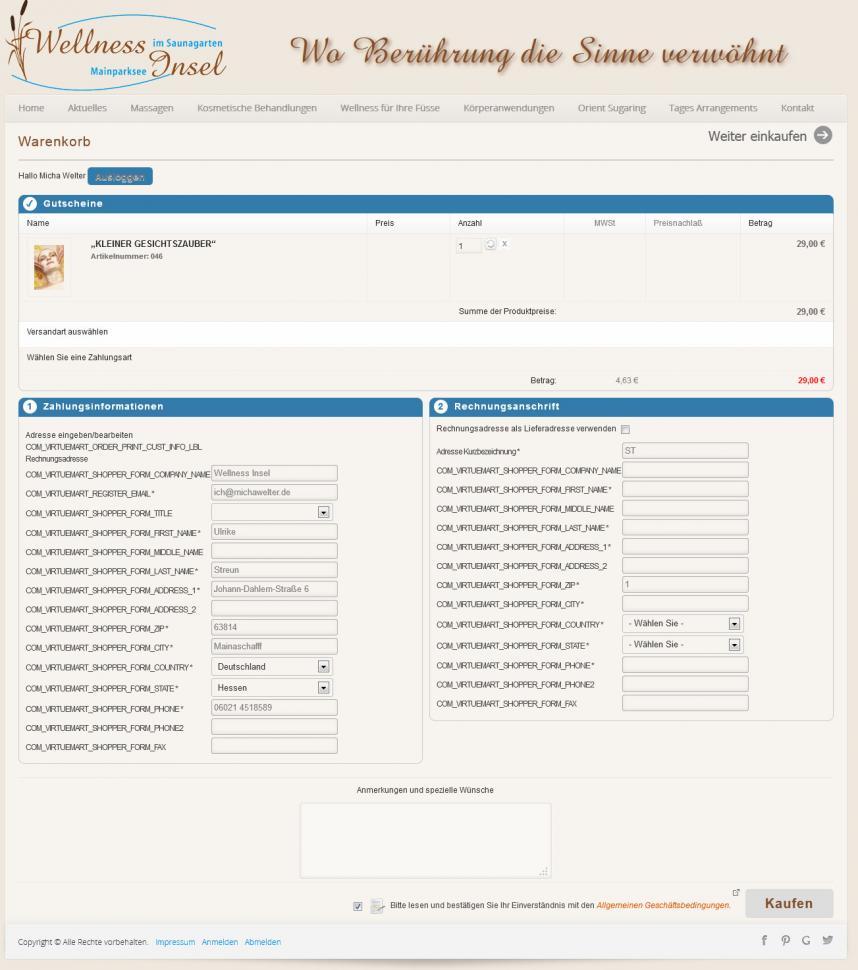Expand the title dropdown in payment form

(323, 512)
